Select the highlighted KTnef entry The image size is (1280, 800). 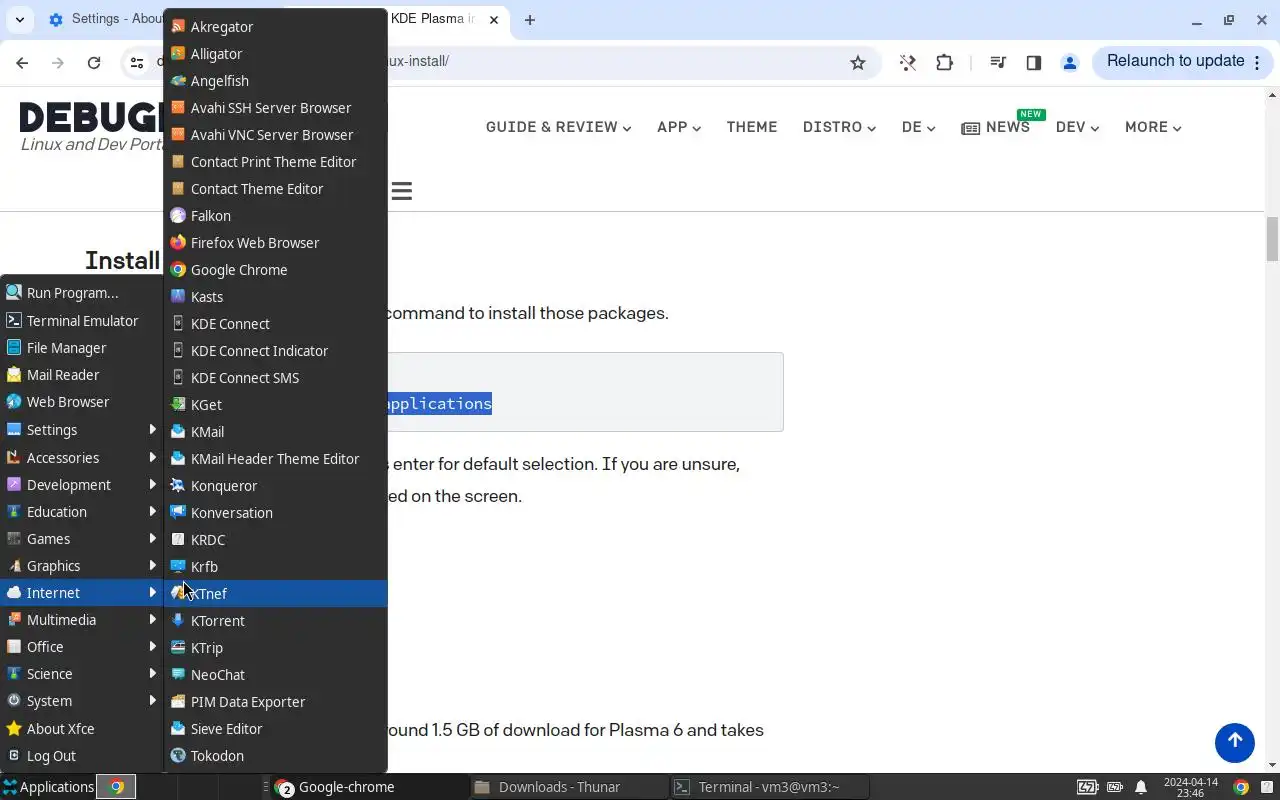(x=276, y=594)
